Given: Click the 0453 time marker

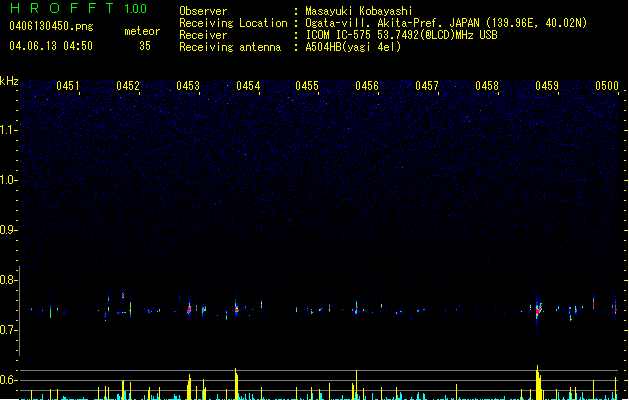Looking at the screenshot, I should 188,86.
